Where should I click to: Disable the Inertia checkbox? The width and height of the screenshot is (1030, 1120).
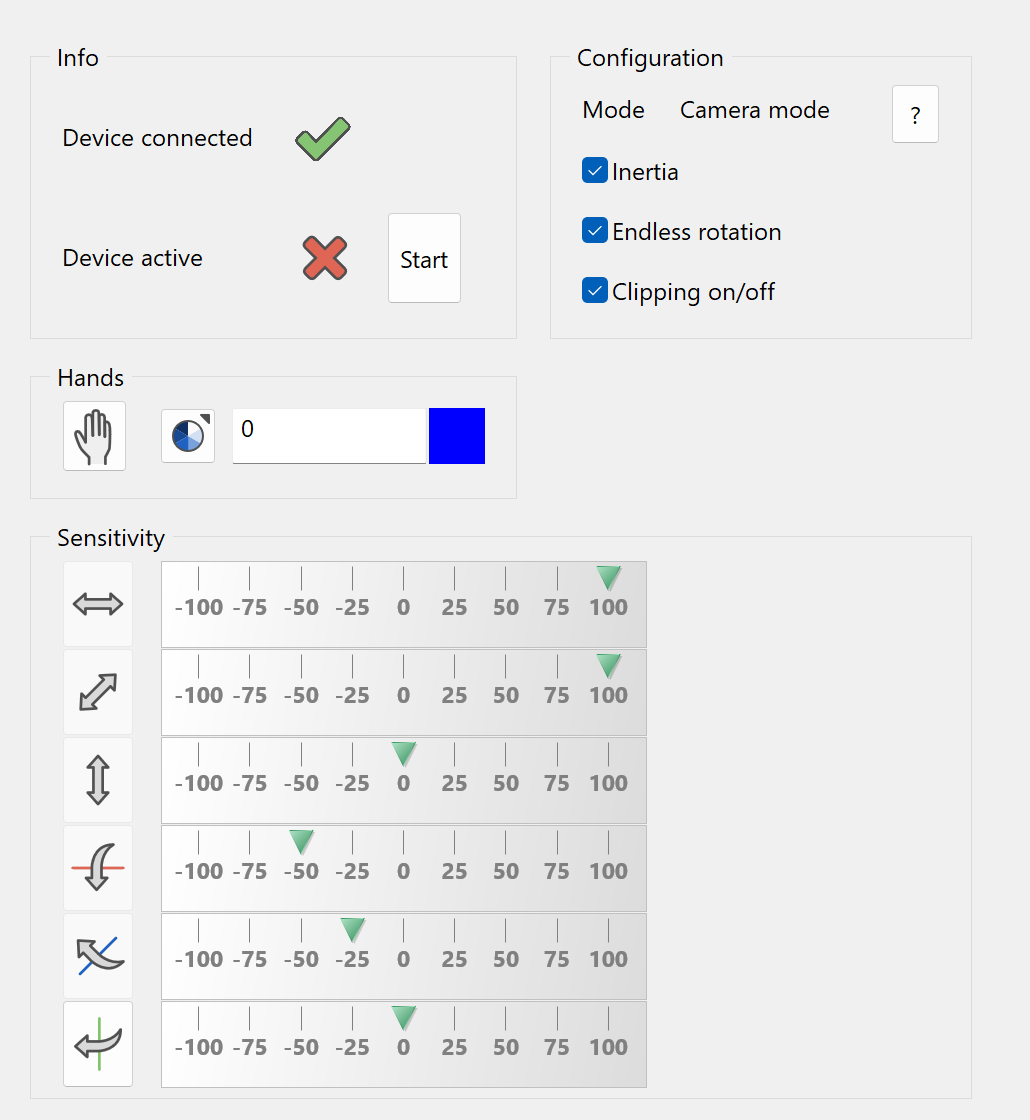[594, 170]
